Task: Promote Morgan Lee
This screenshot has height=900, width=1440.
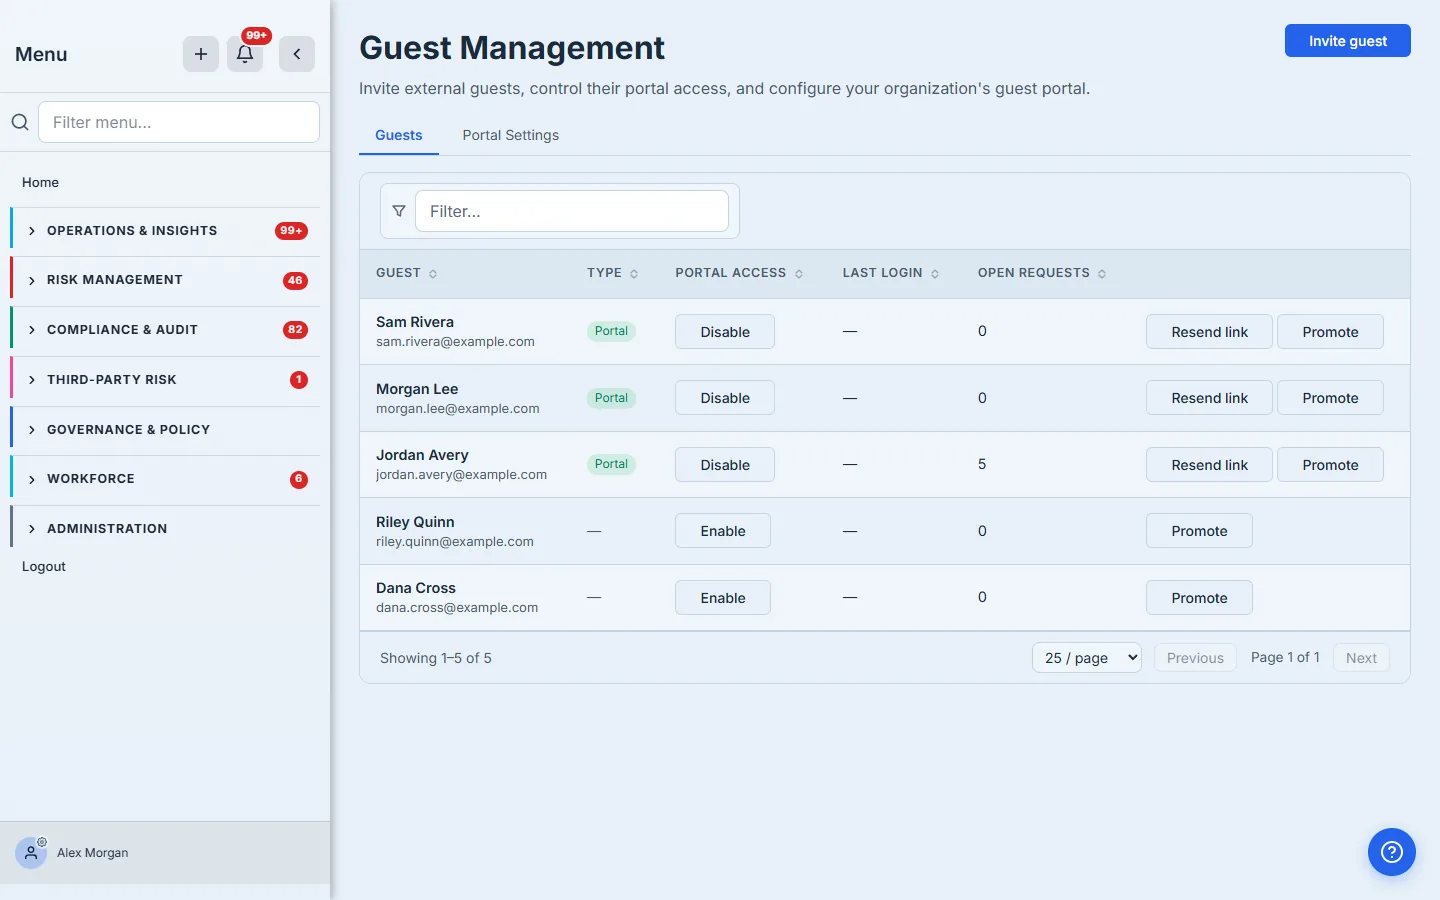Action: [x=1331, y=398]
